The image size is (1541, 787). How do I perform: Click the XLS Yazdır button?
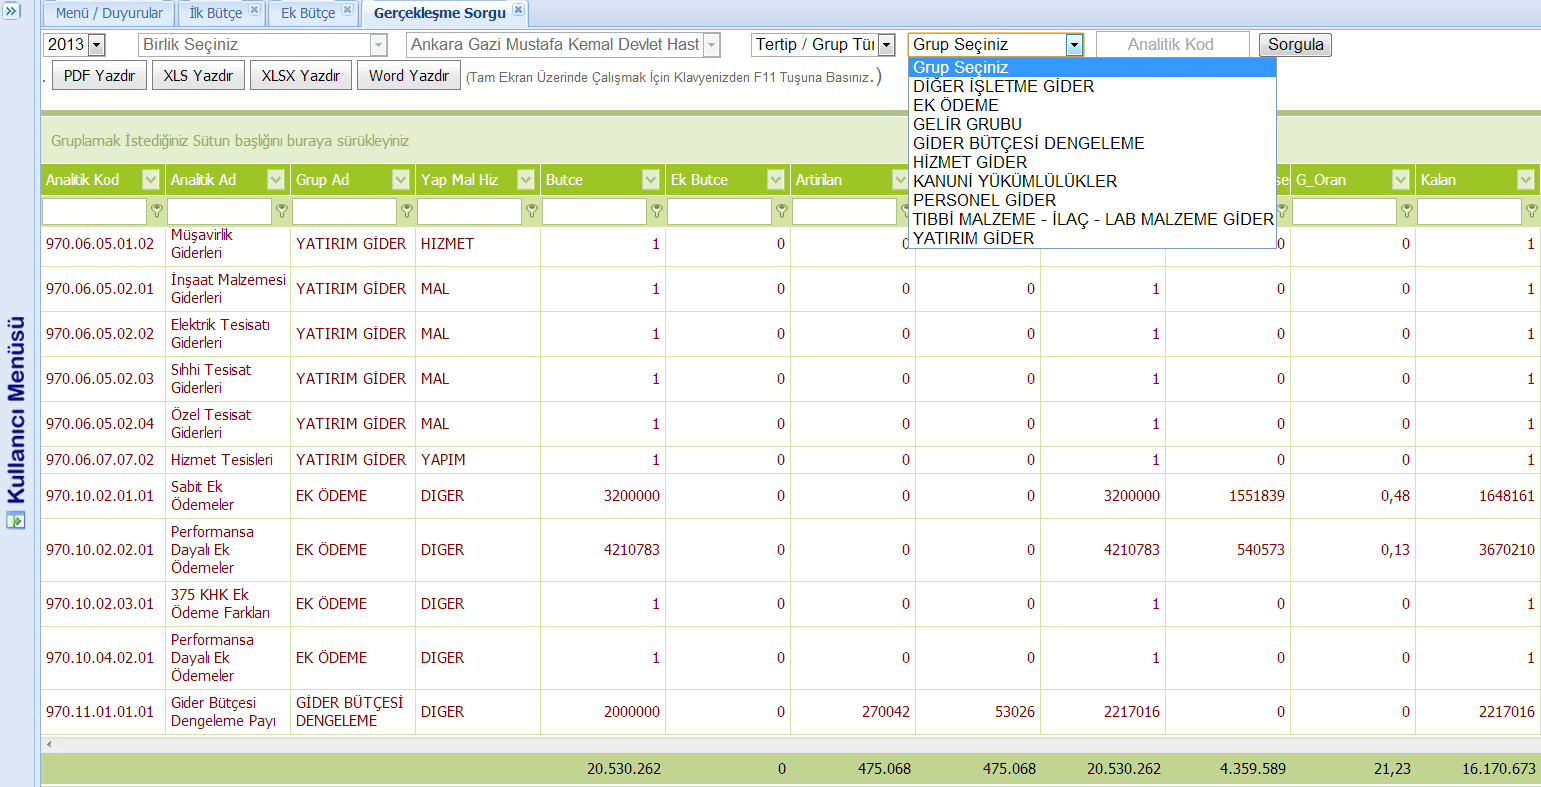198,76
